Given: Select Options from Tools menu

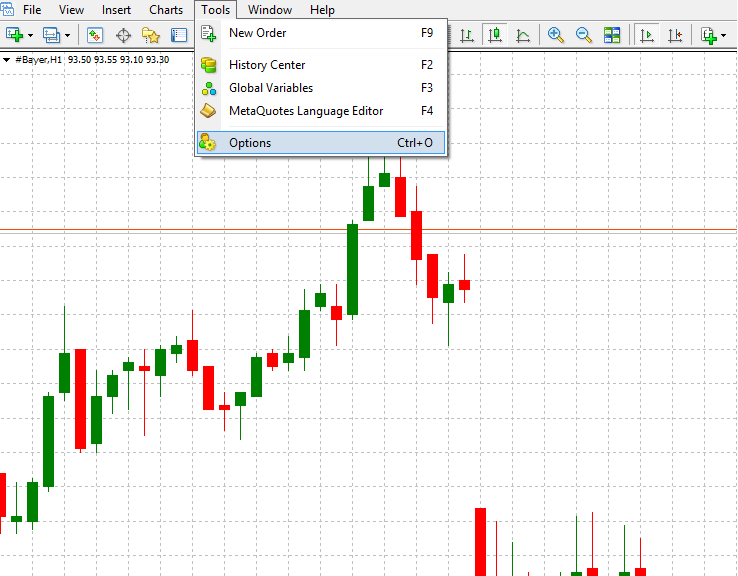Looking at the screenshot, I should point(250,143).
